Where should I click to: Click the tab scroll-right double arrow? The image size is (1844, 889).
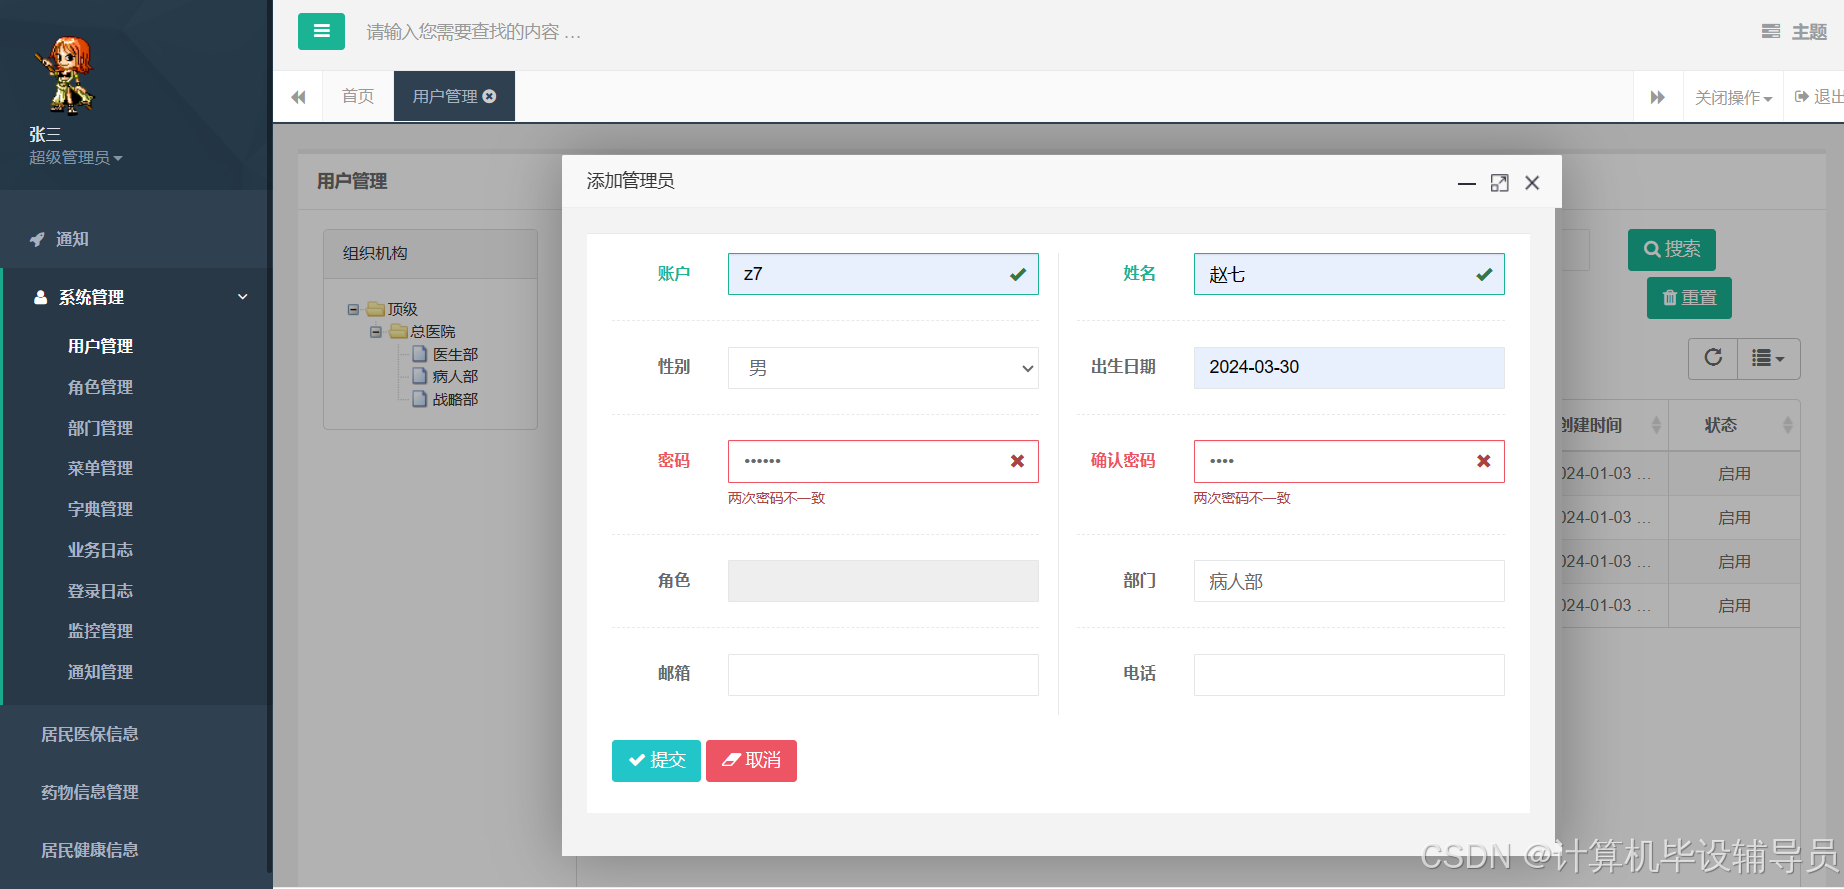[1658, 97]
